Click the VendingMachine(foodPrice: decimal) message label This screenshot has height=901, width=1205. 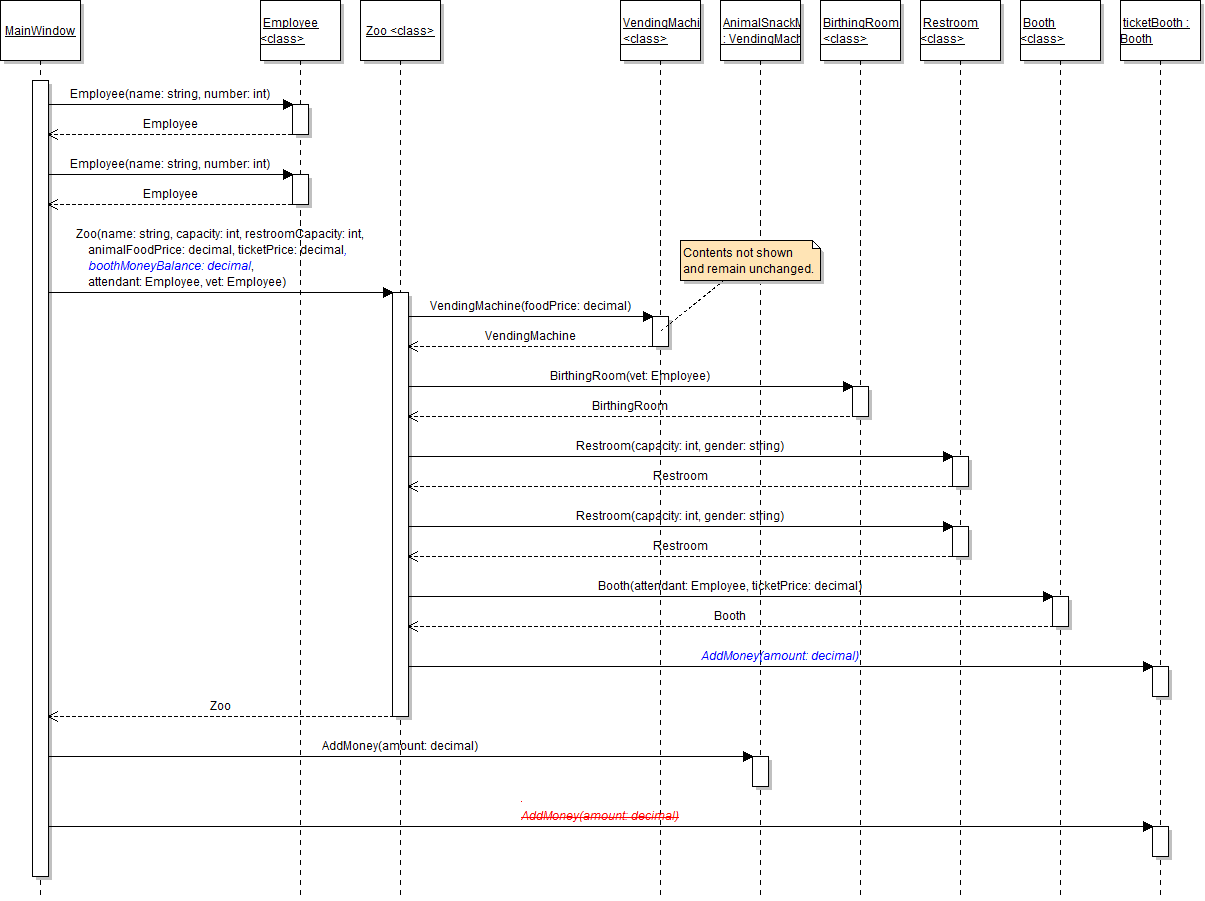(x=530, y=306)
